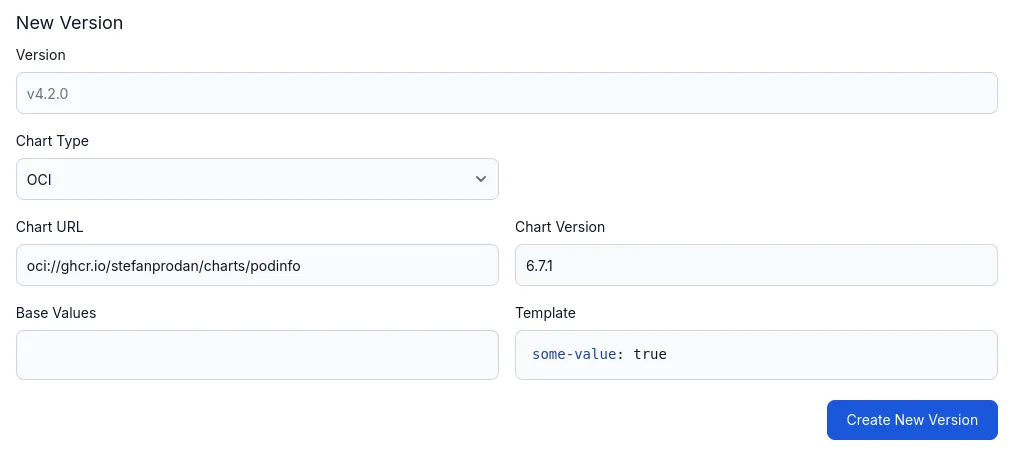Click the true value in Template
1014x455 pixels.
click(x=650, y=354)
